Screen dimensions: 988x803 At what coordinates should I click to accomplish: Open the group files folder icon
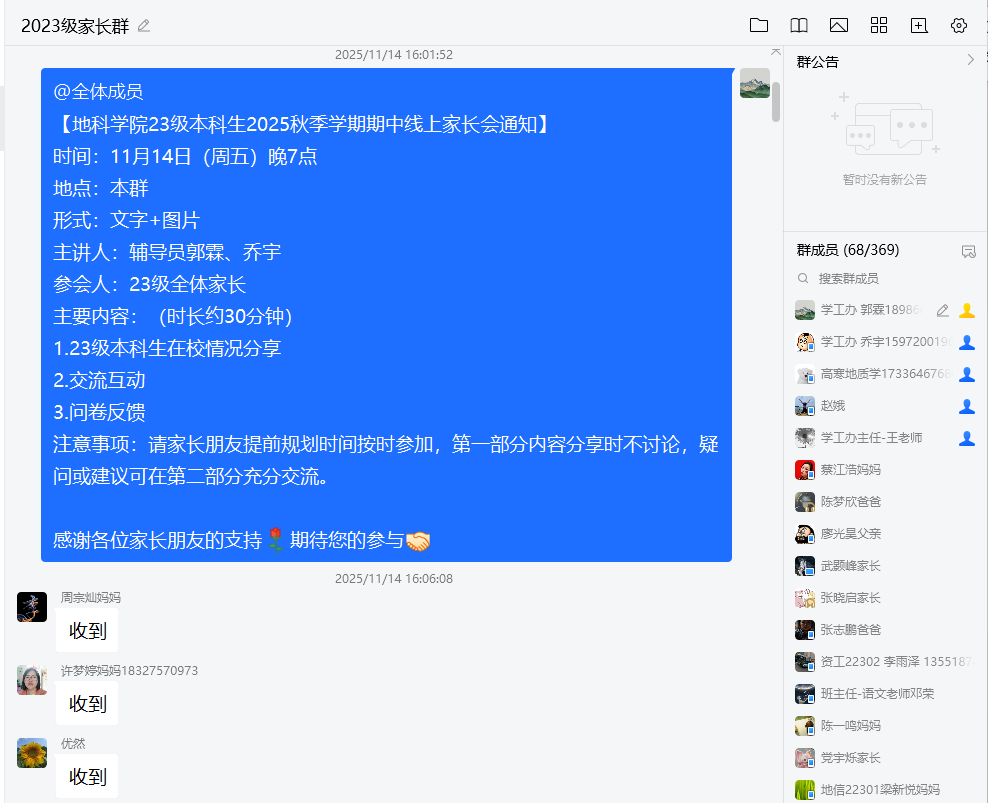pos(759,26)
